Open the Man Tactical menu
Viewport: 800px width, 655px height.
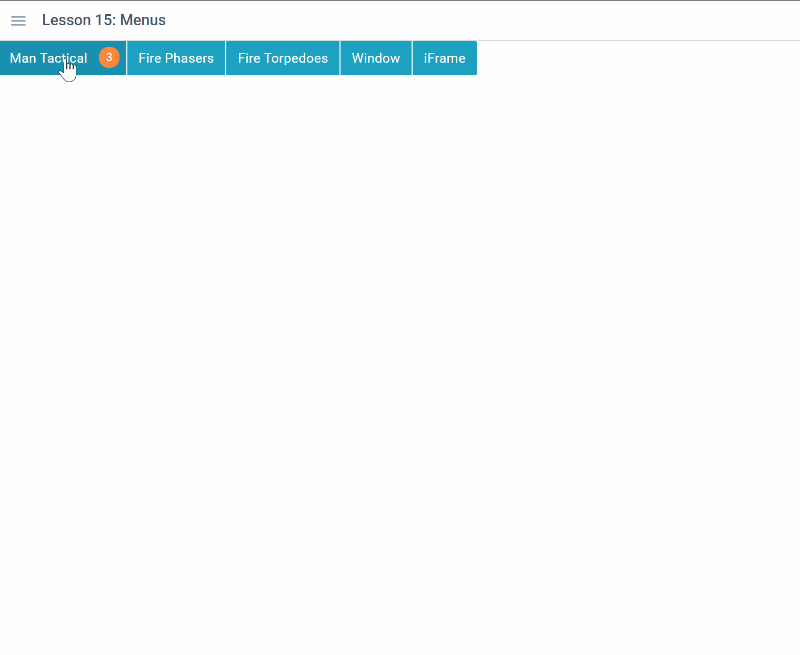(63, 58)
